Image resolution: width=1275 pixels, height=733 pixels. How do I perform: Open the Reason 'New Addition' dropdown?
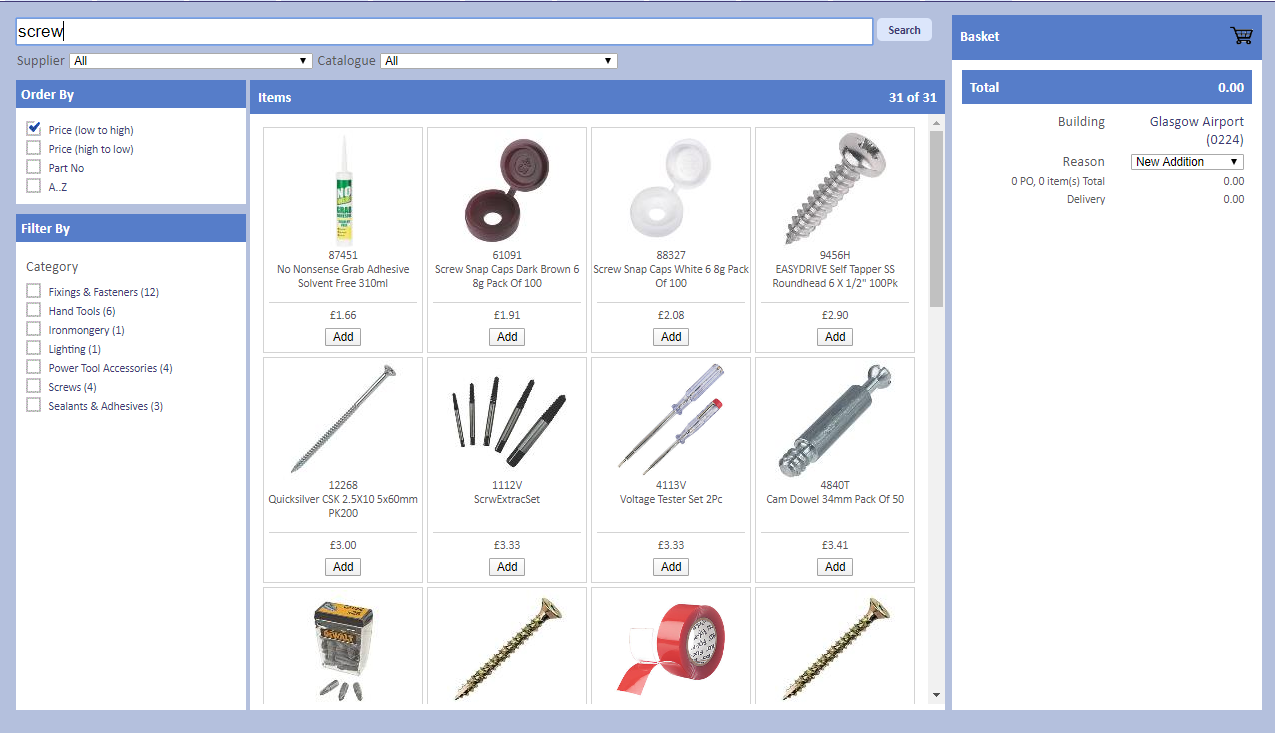1187,162
